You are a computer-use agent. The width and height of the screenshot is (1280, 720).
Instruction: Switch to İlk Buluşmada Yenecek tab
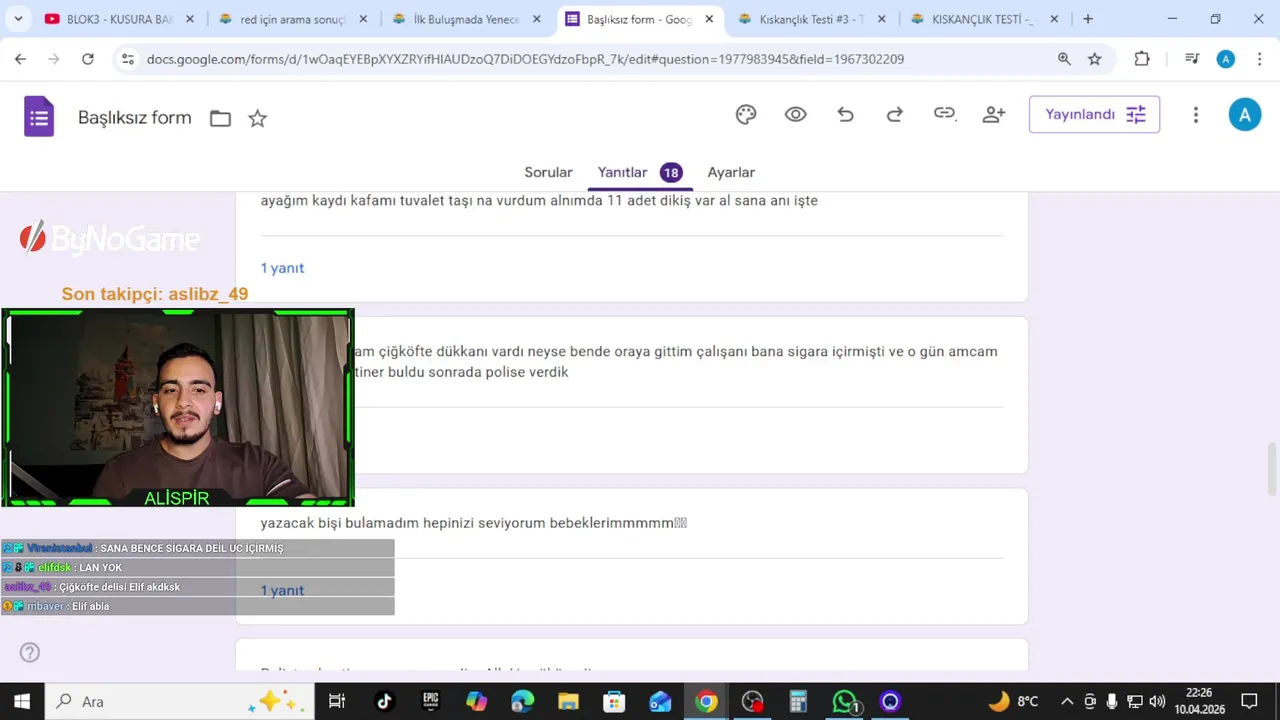[x=467, y=19]
